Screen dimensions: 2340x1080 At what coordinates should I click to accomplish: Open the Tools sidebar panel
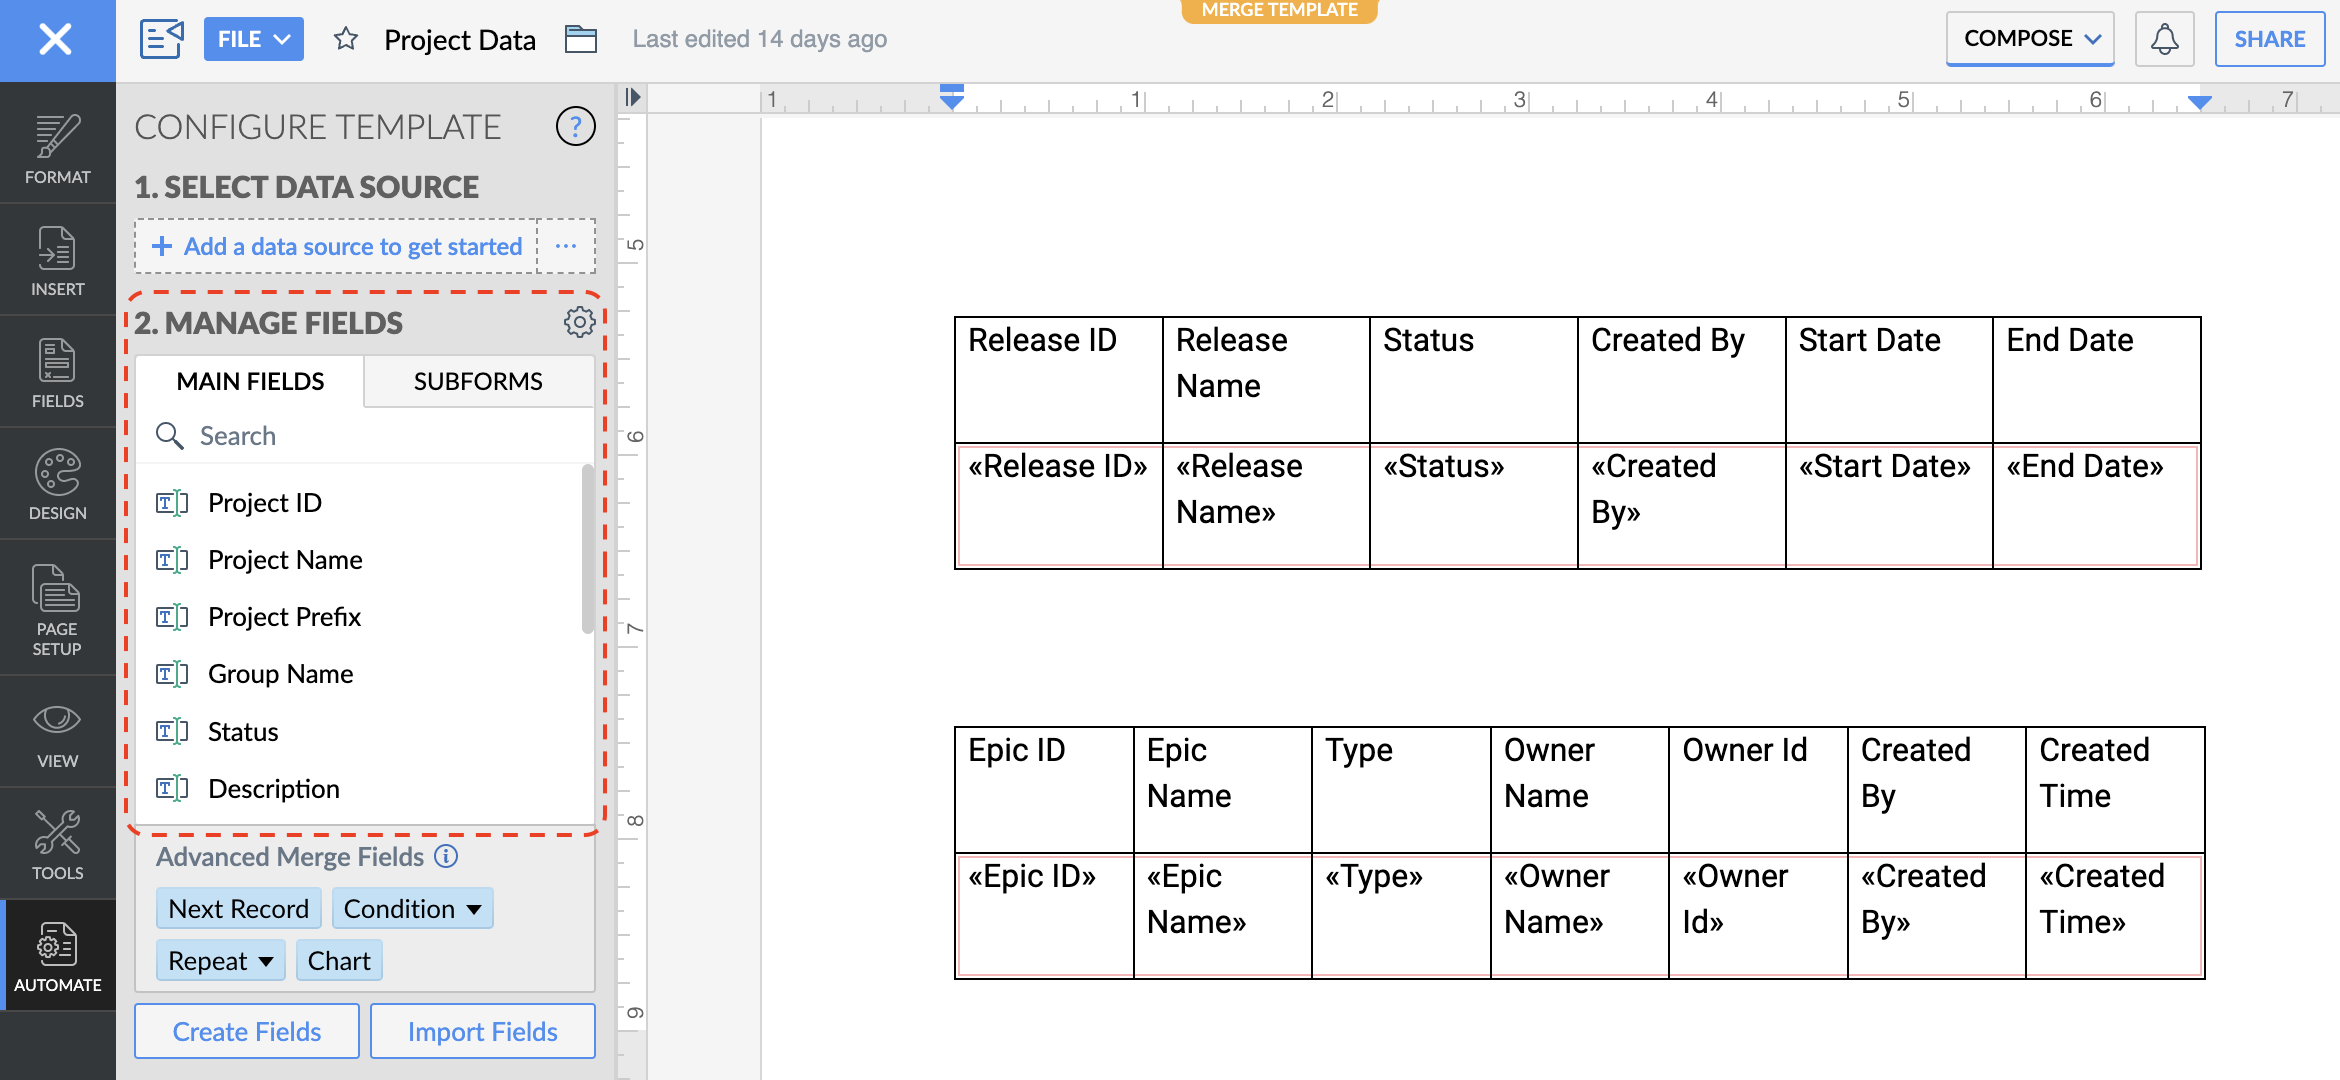[x=57, y=844]
